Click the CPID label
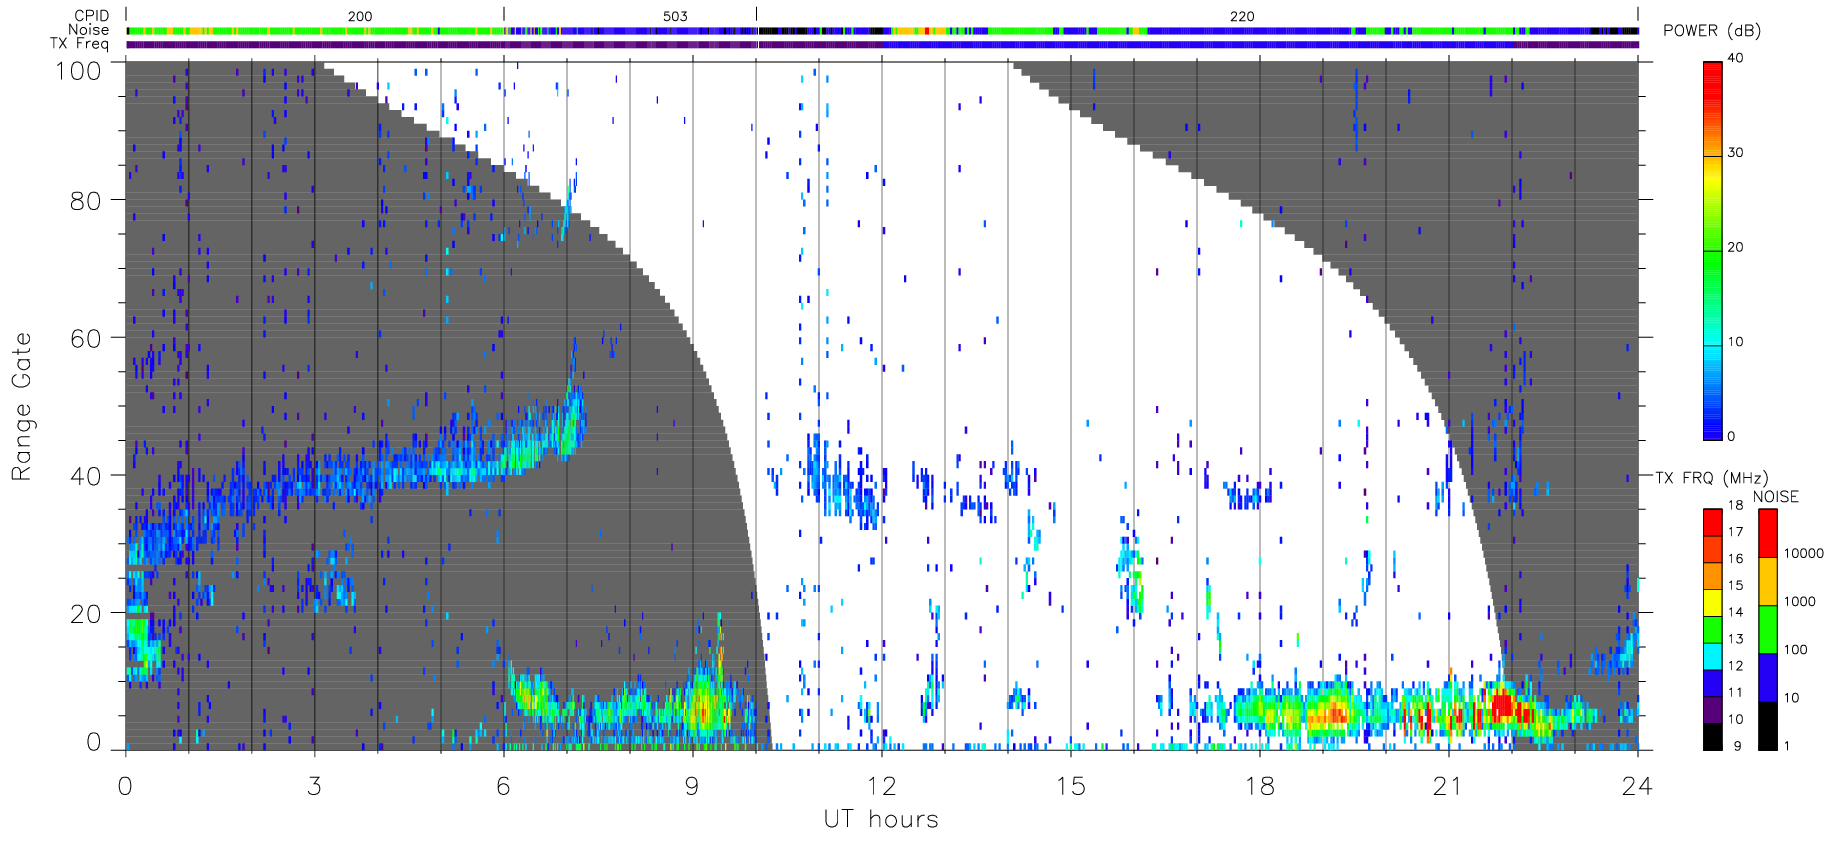 [x=92, y=16]
